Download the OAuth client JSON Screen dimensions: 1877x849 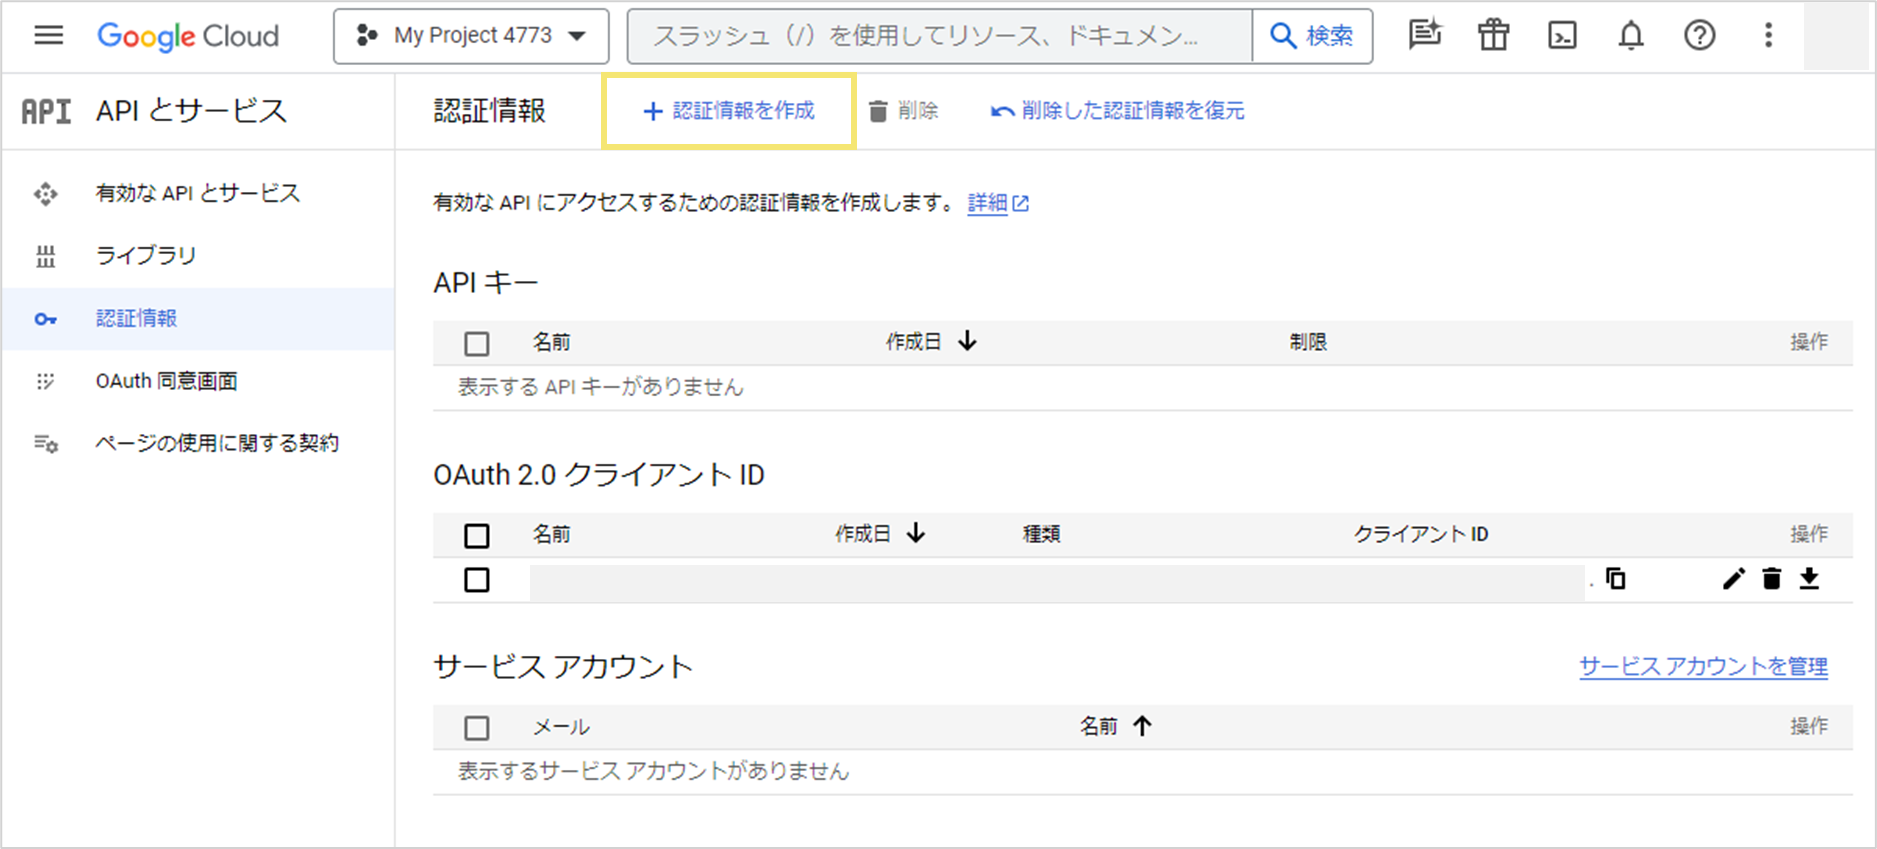[x=1810, y=579]
